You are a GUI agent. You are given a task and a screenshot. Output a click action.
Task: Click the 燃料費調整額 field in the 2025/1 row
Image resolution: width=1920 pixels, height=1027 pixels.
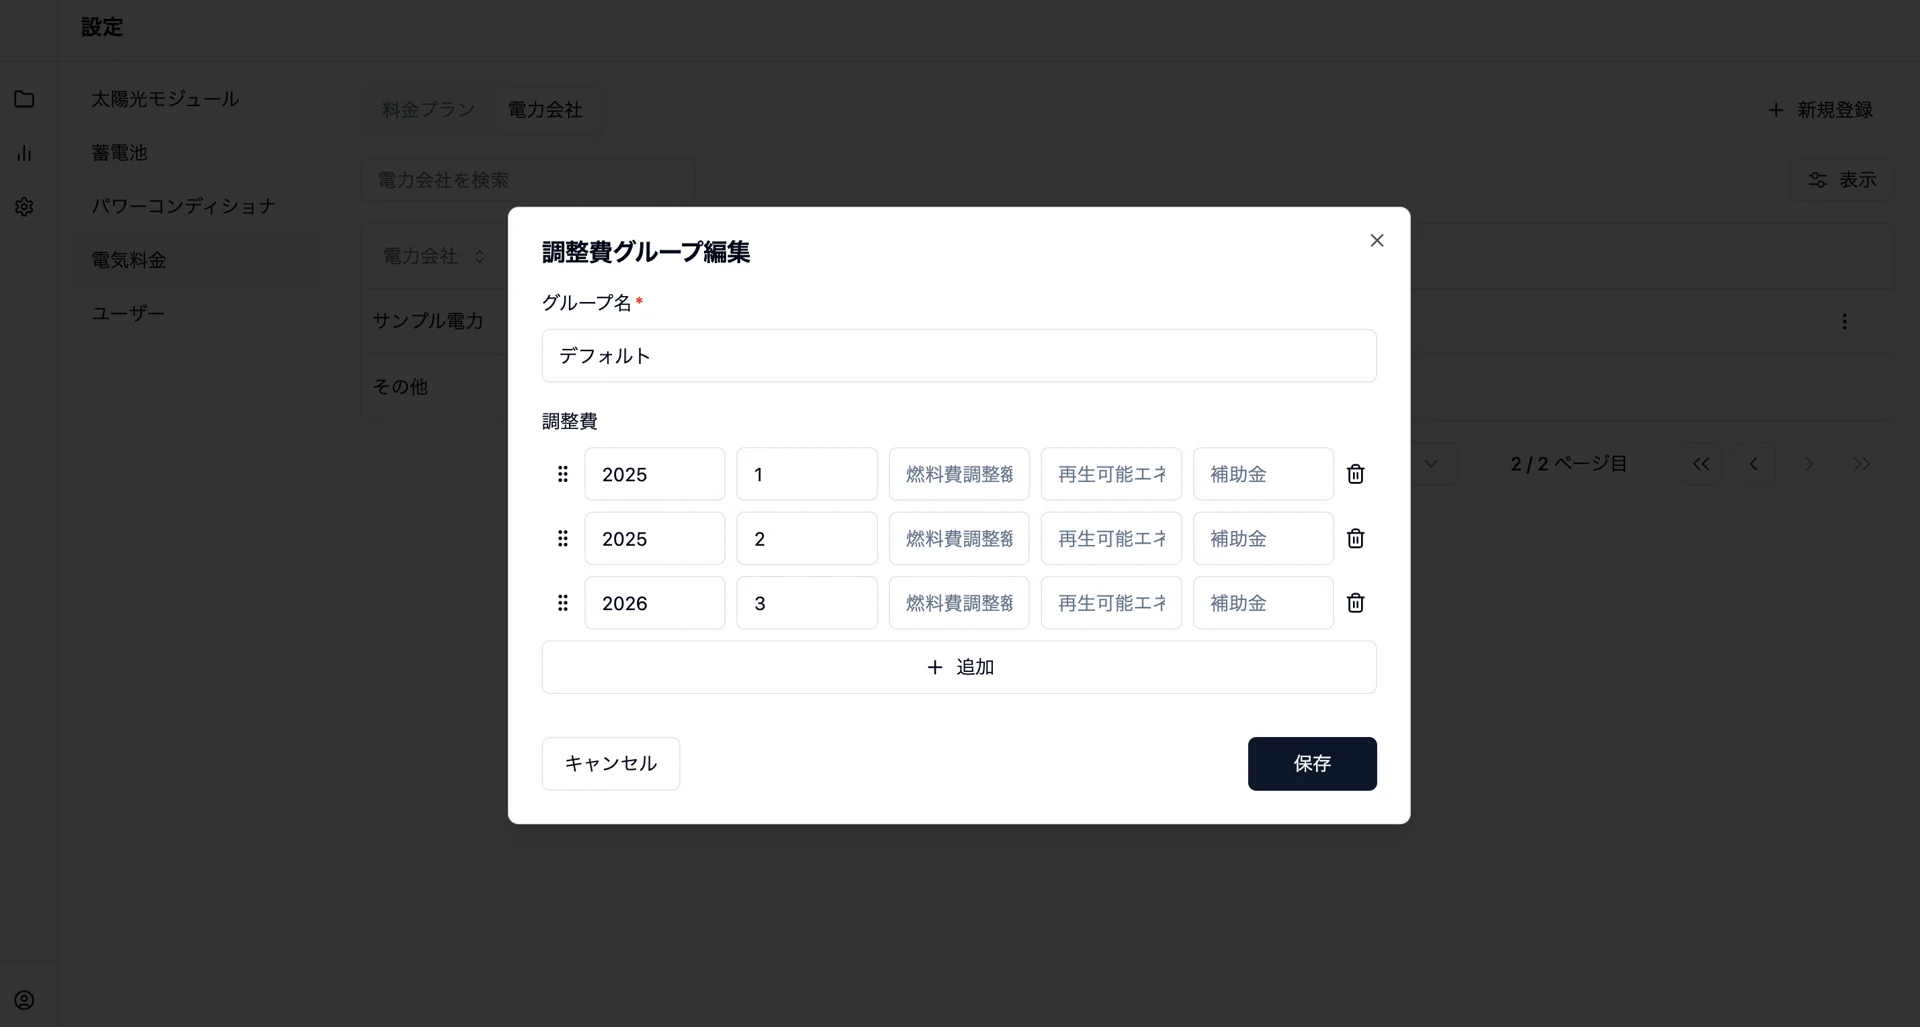[959, 474]
